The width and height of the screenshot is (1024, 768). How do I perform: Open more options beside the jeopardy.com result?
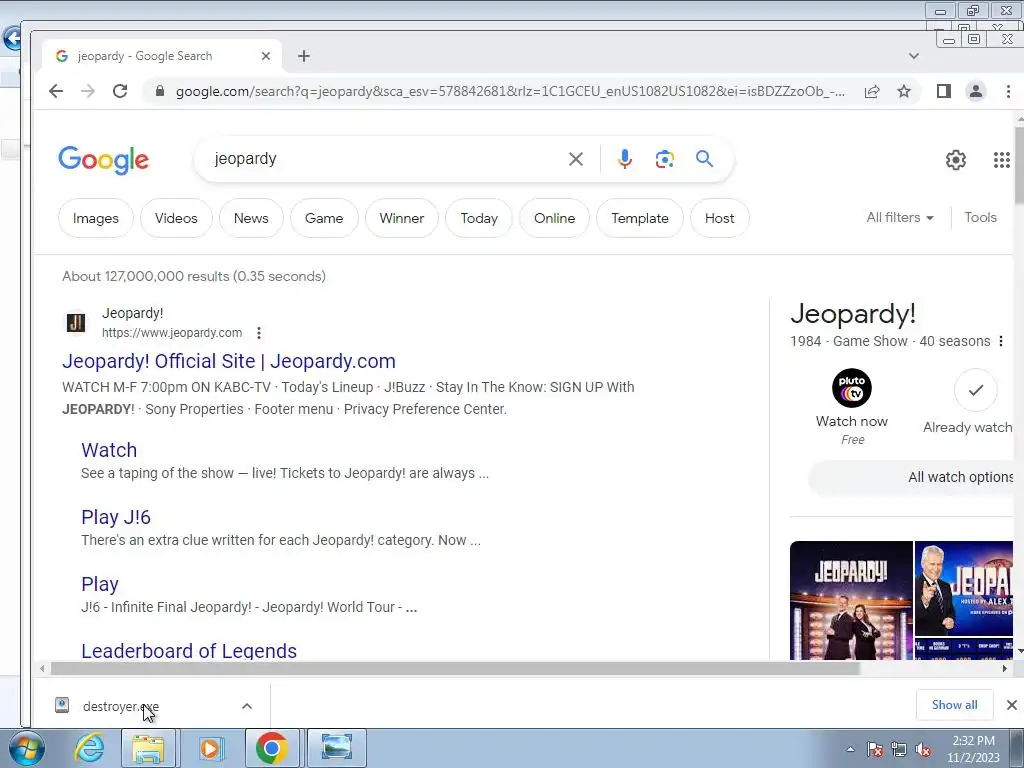click(259, 333)
